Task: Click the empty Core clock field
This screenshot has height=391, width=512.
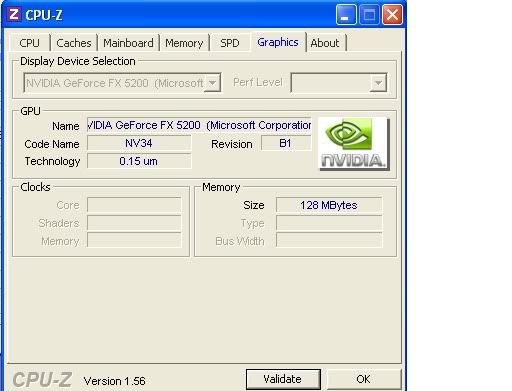Action: 134,205
